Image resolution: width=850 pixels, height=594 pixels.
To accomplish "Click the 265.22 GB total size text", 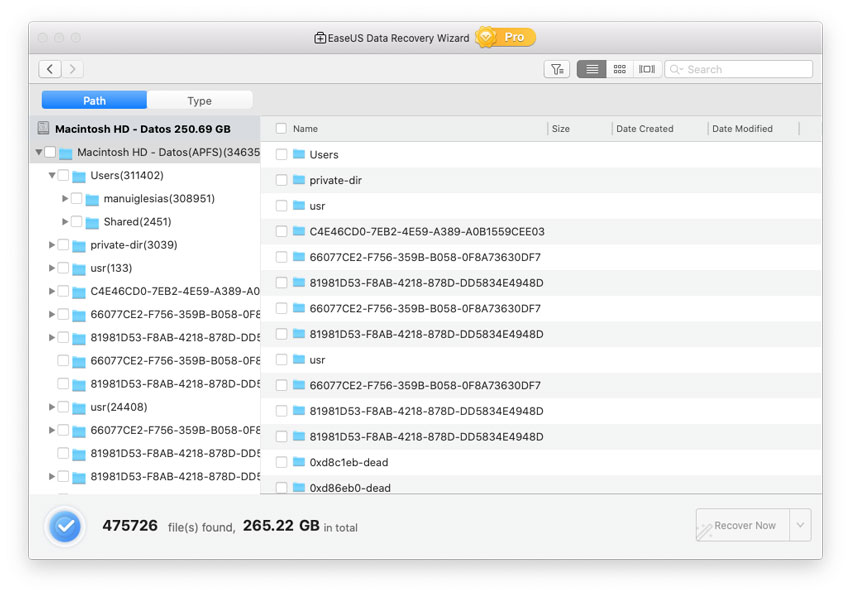I will click(281, 525).
